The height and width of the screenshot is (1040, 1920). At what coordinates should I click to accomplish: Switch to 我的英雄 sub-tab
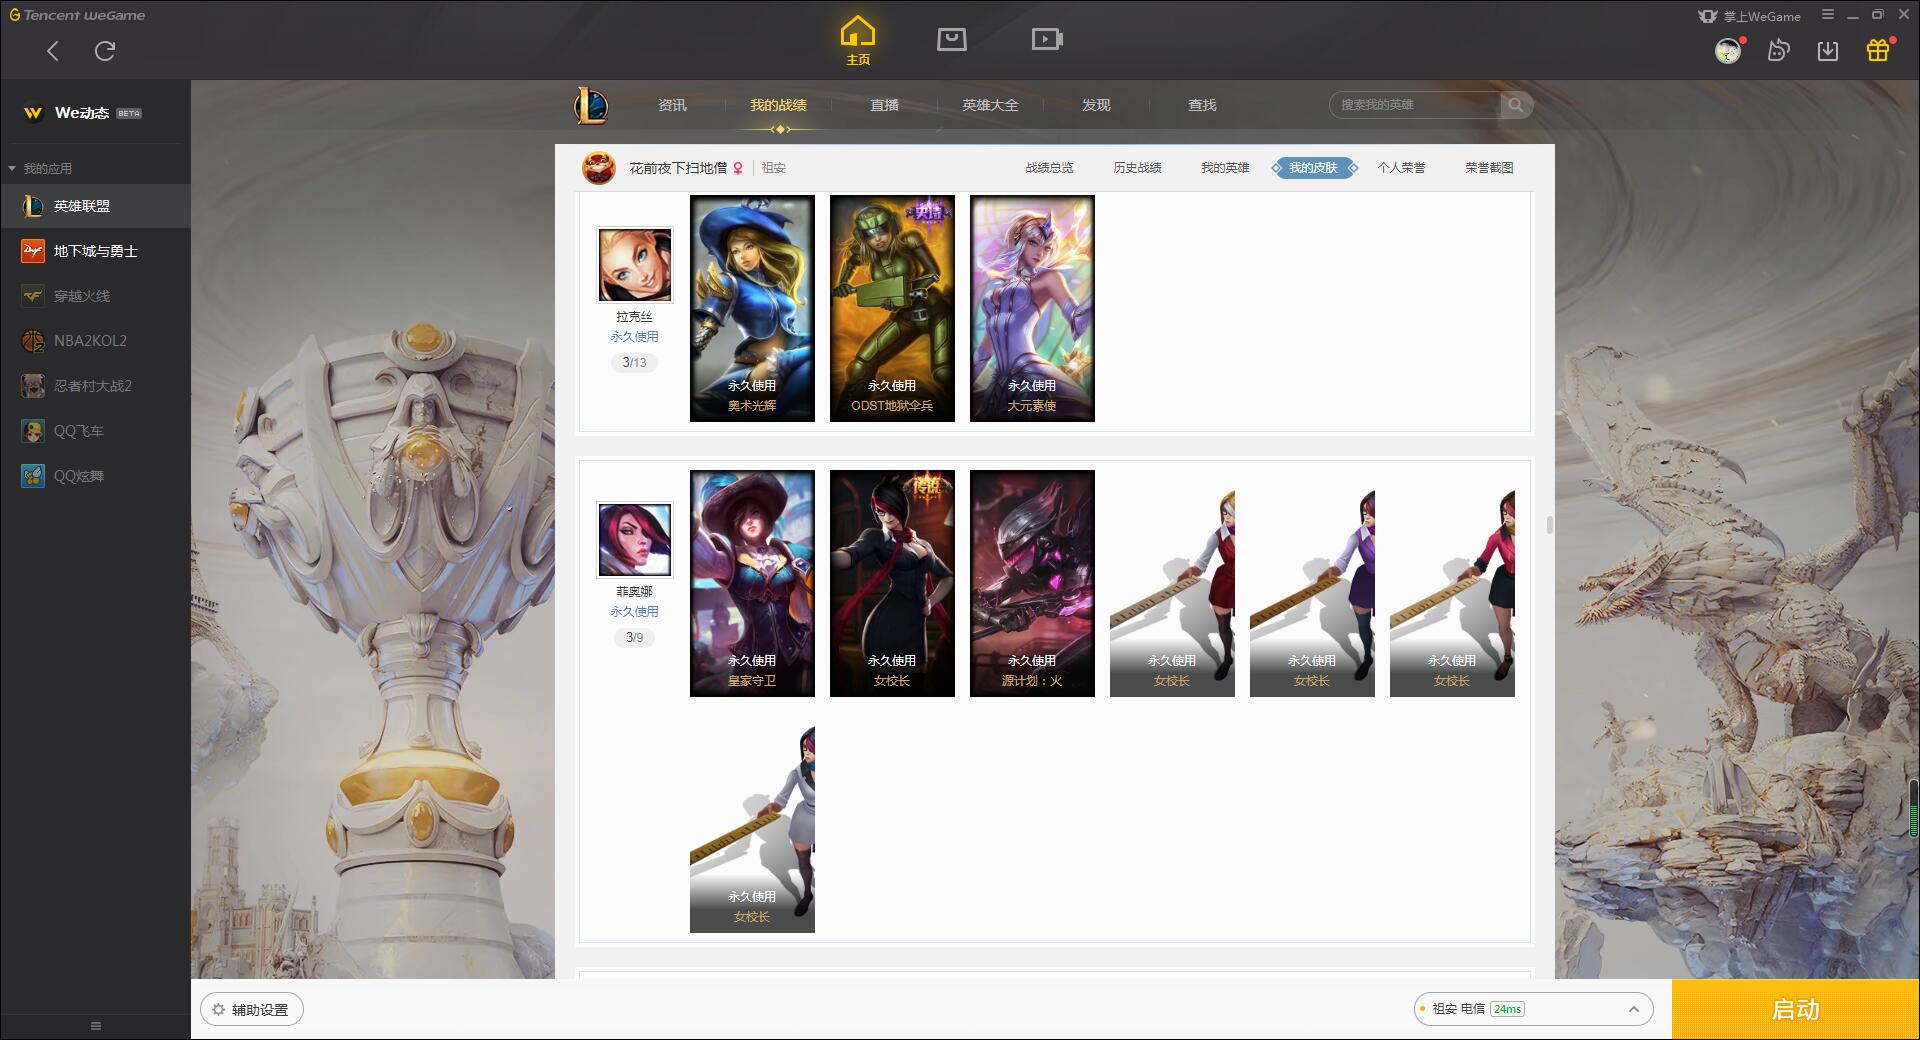click(x=1225, y=168)
